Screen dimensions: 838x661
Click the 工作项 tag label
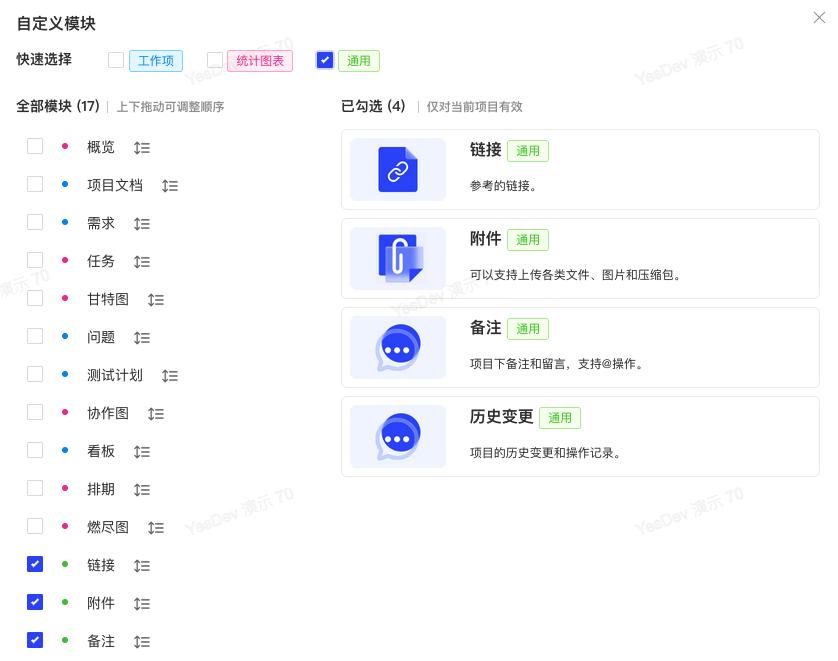(156, 60)
